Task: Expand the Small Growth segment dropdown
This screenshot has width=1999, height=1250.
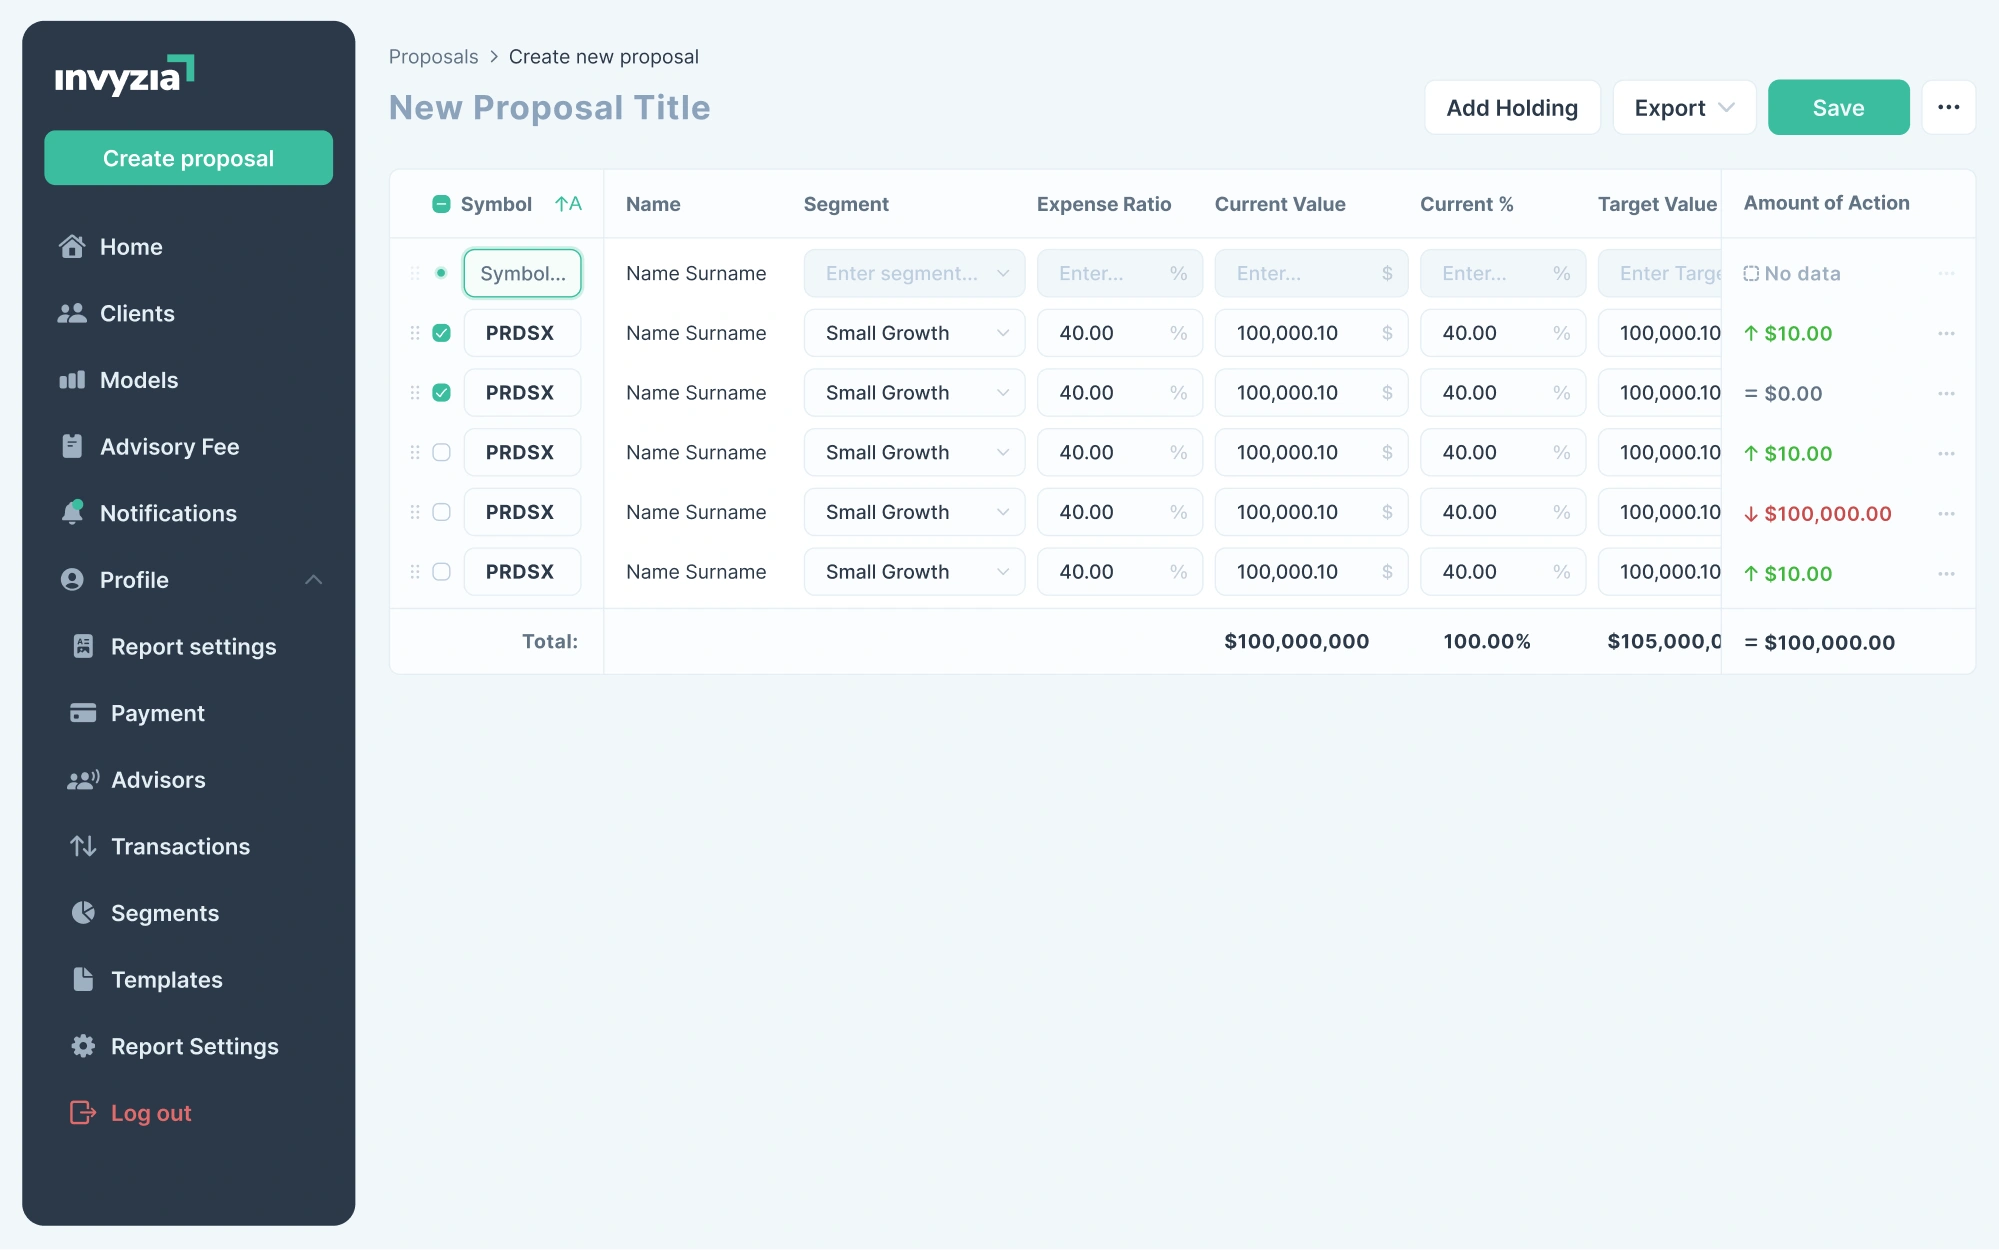Action: pyautogui.click(x=913, y=333)
